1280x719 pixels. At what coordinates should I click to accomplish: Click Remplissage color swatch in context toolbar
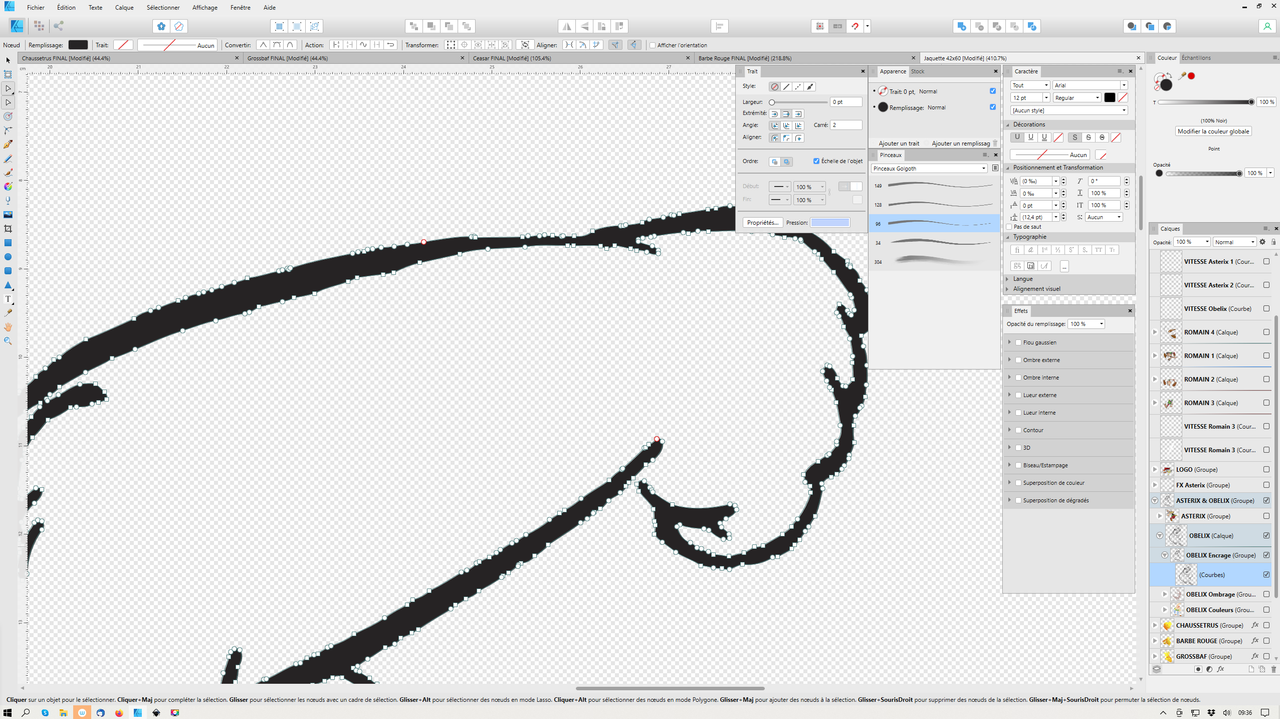point(78,45)
